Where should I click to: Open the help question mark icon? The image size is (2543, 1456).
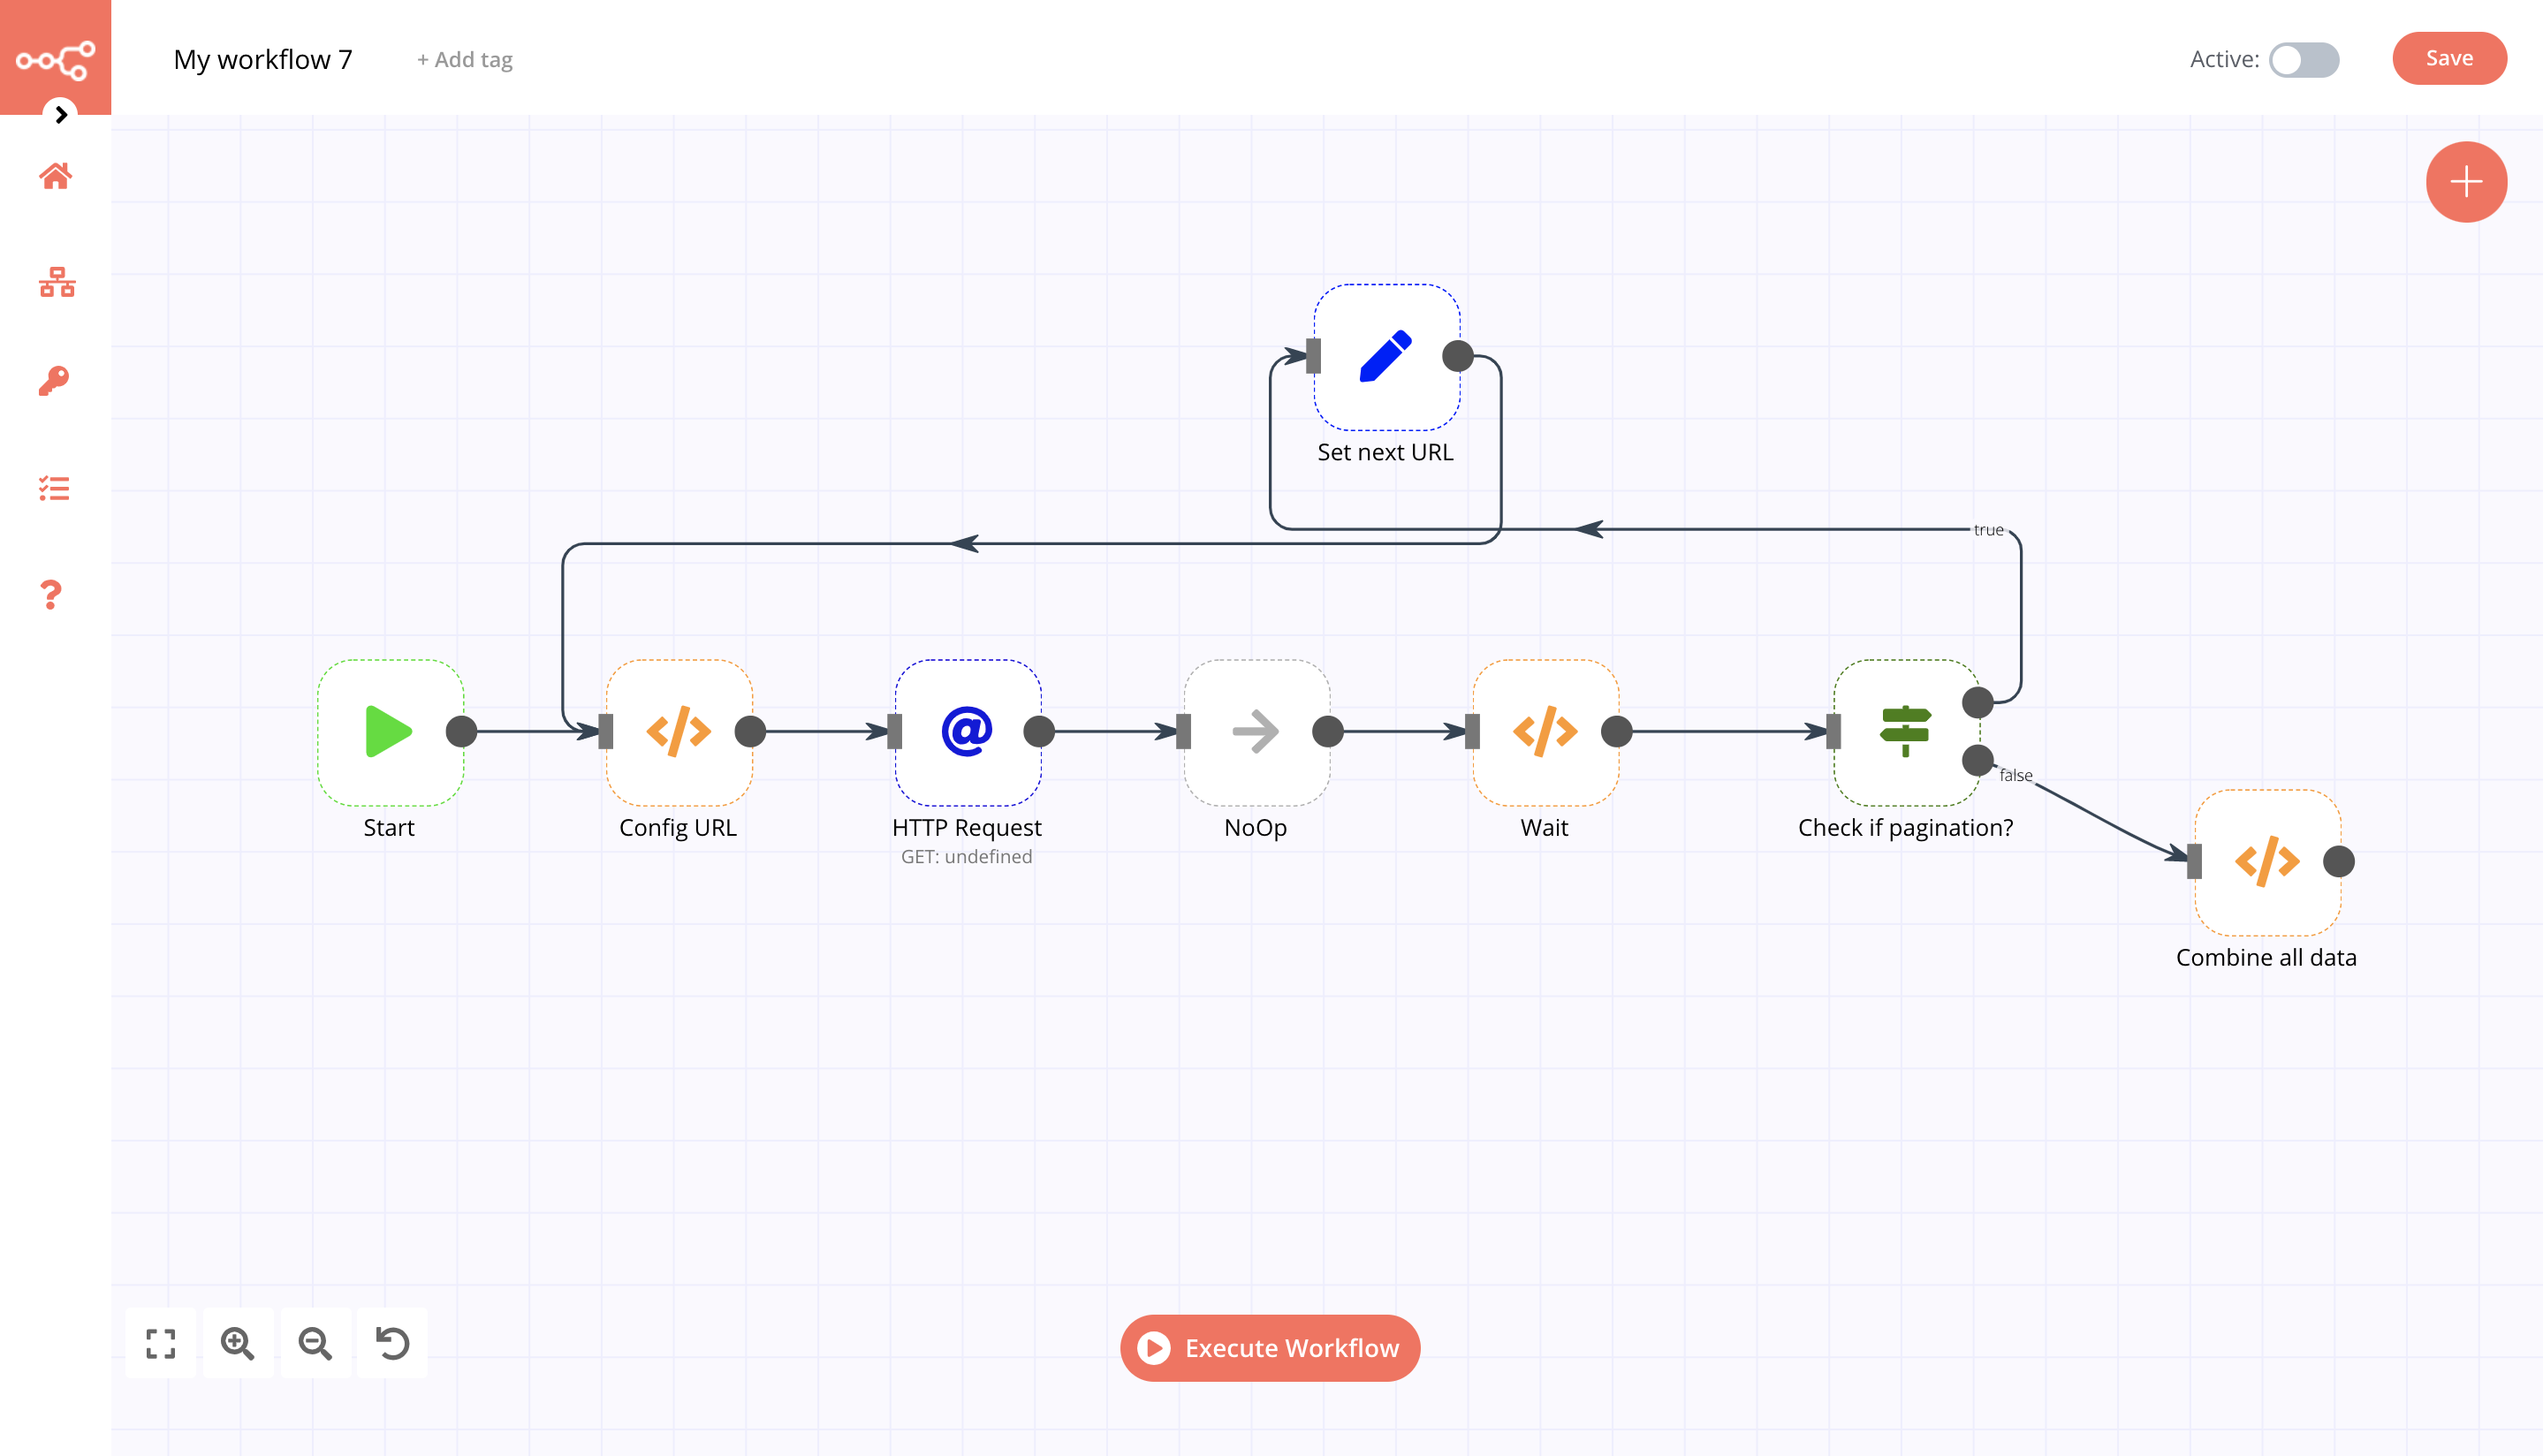pos(51,595)
